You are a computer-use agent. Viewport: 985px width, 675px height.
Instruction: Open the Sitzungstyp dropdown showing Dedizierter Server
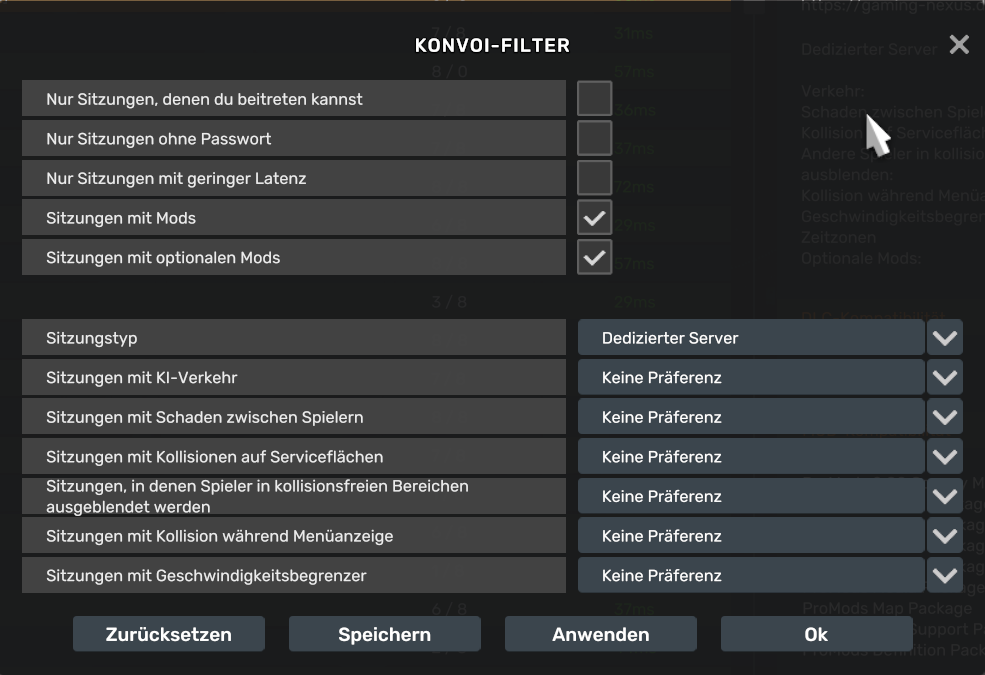(x=750, y=338)
